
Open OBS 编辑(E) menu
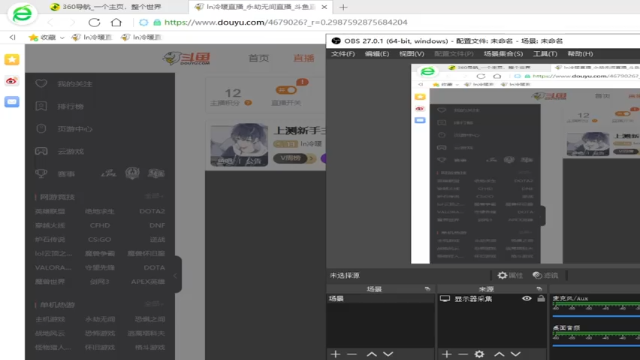click(x=377, y=54)
